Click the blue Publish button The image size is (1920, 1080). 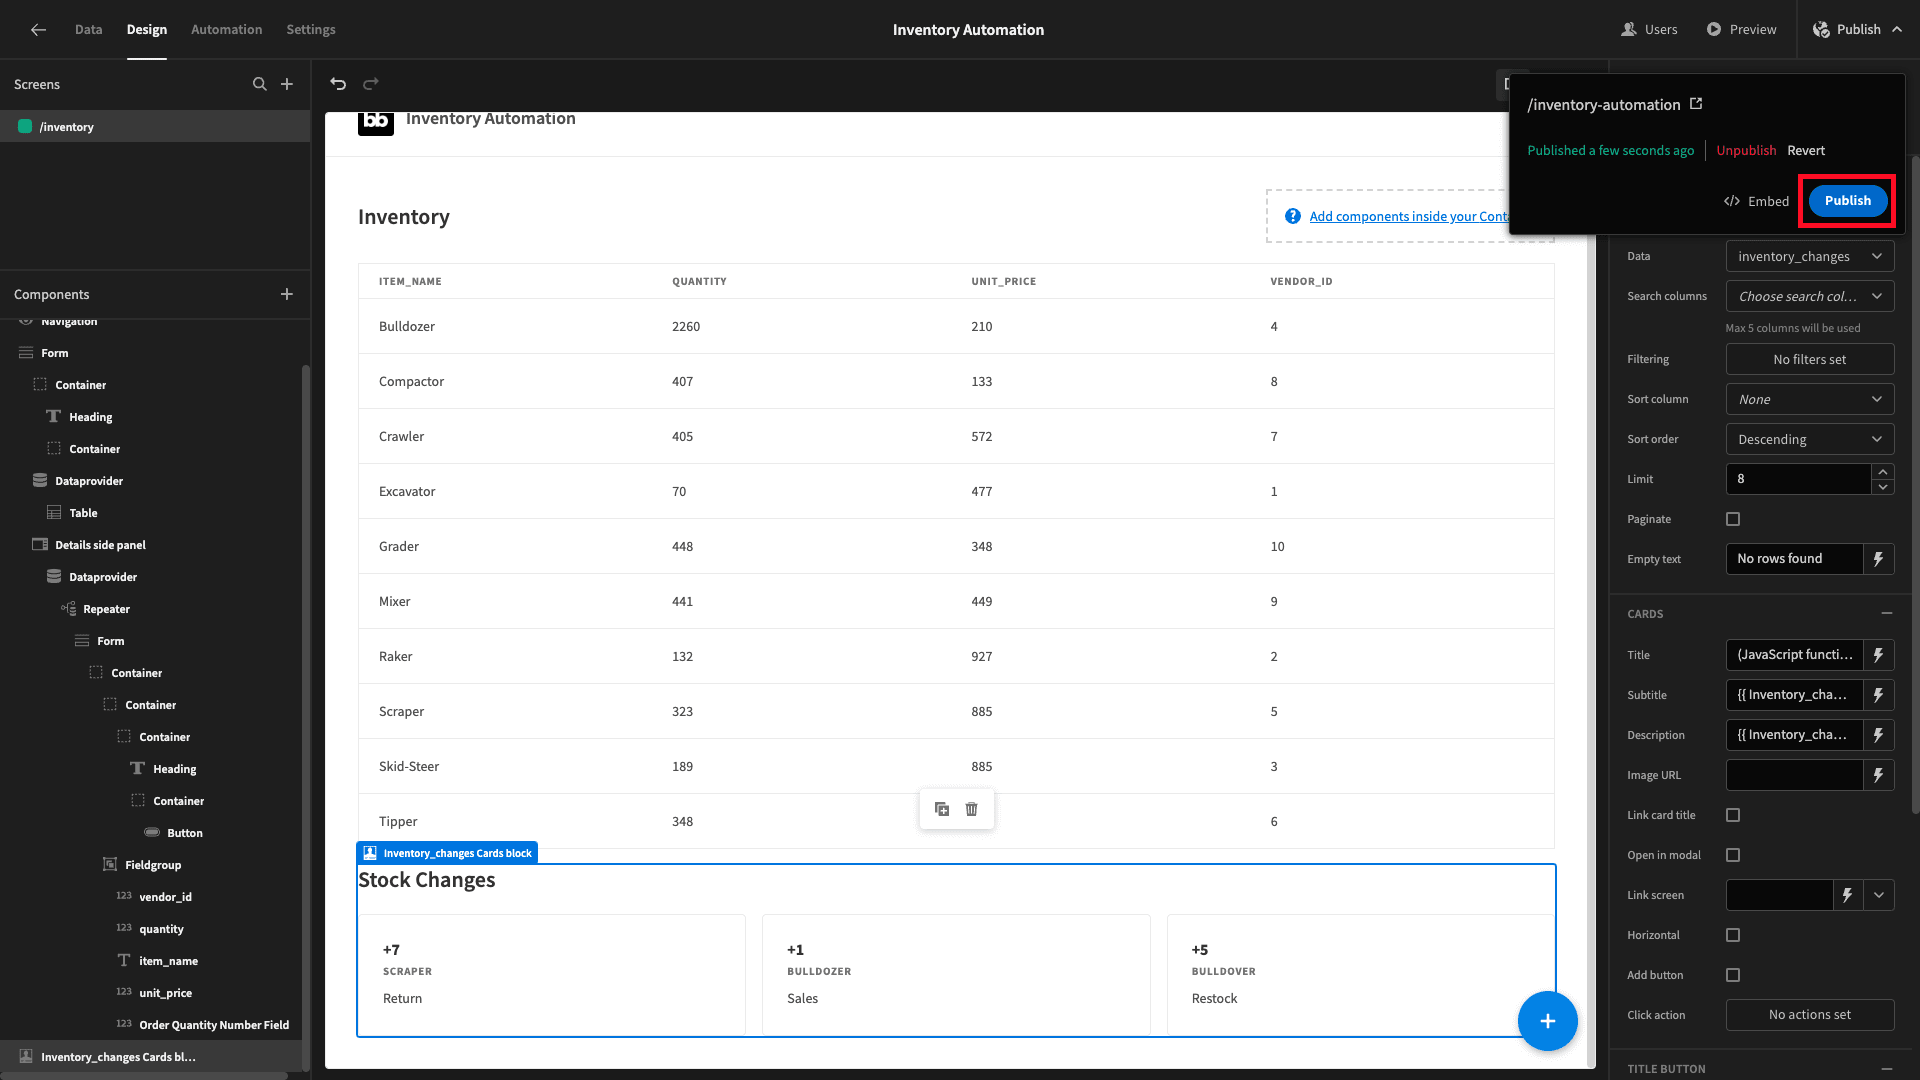pos(1847,201)
